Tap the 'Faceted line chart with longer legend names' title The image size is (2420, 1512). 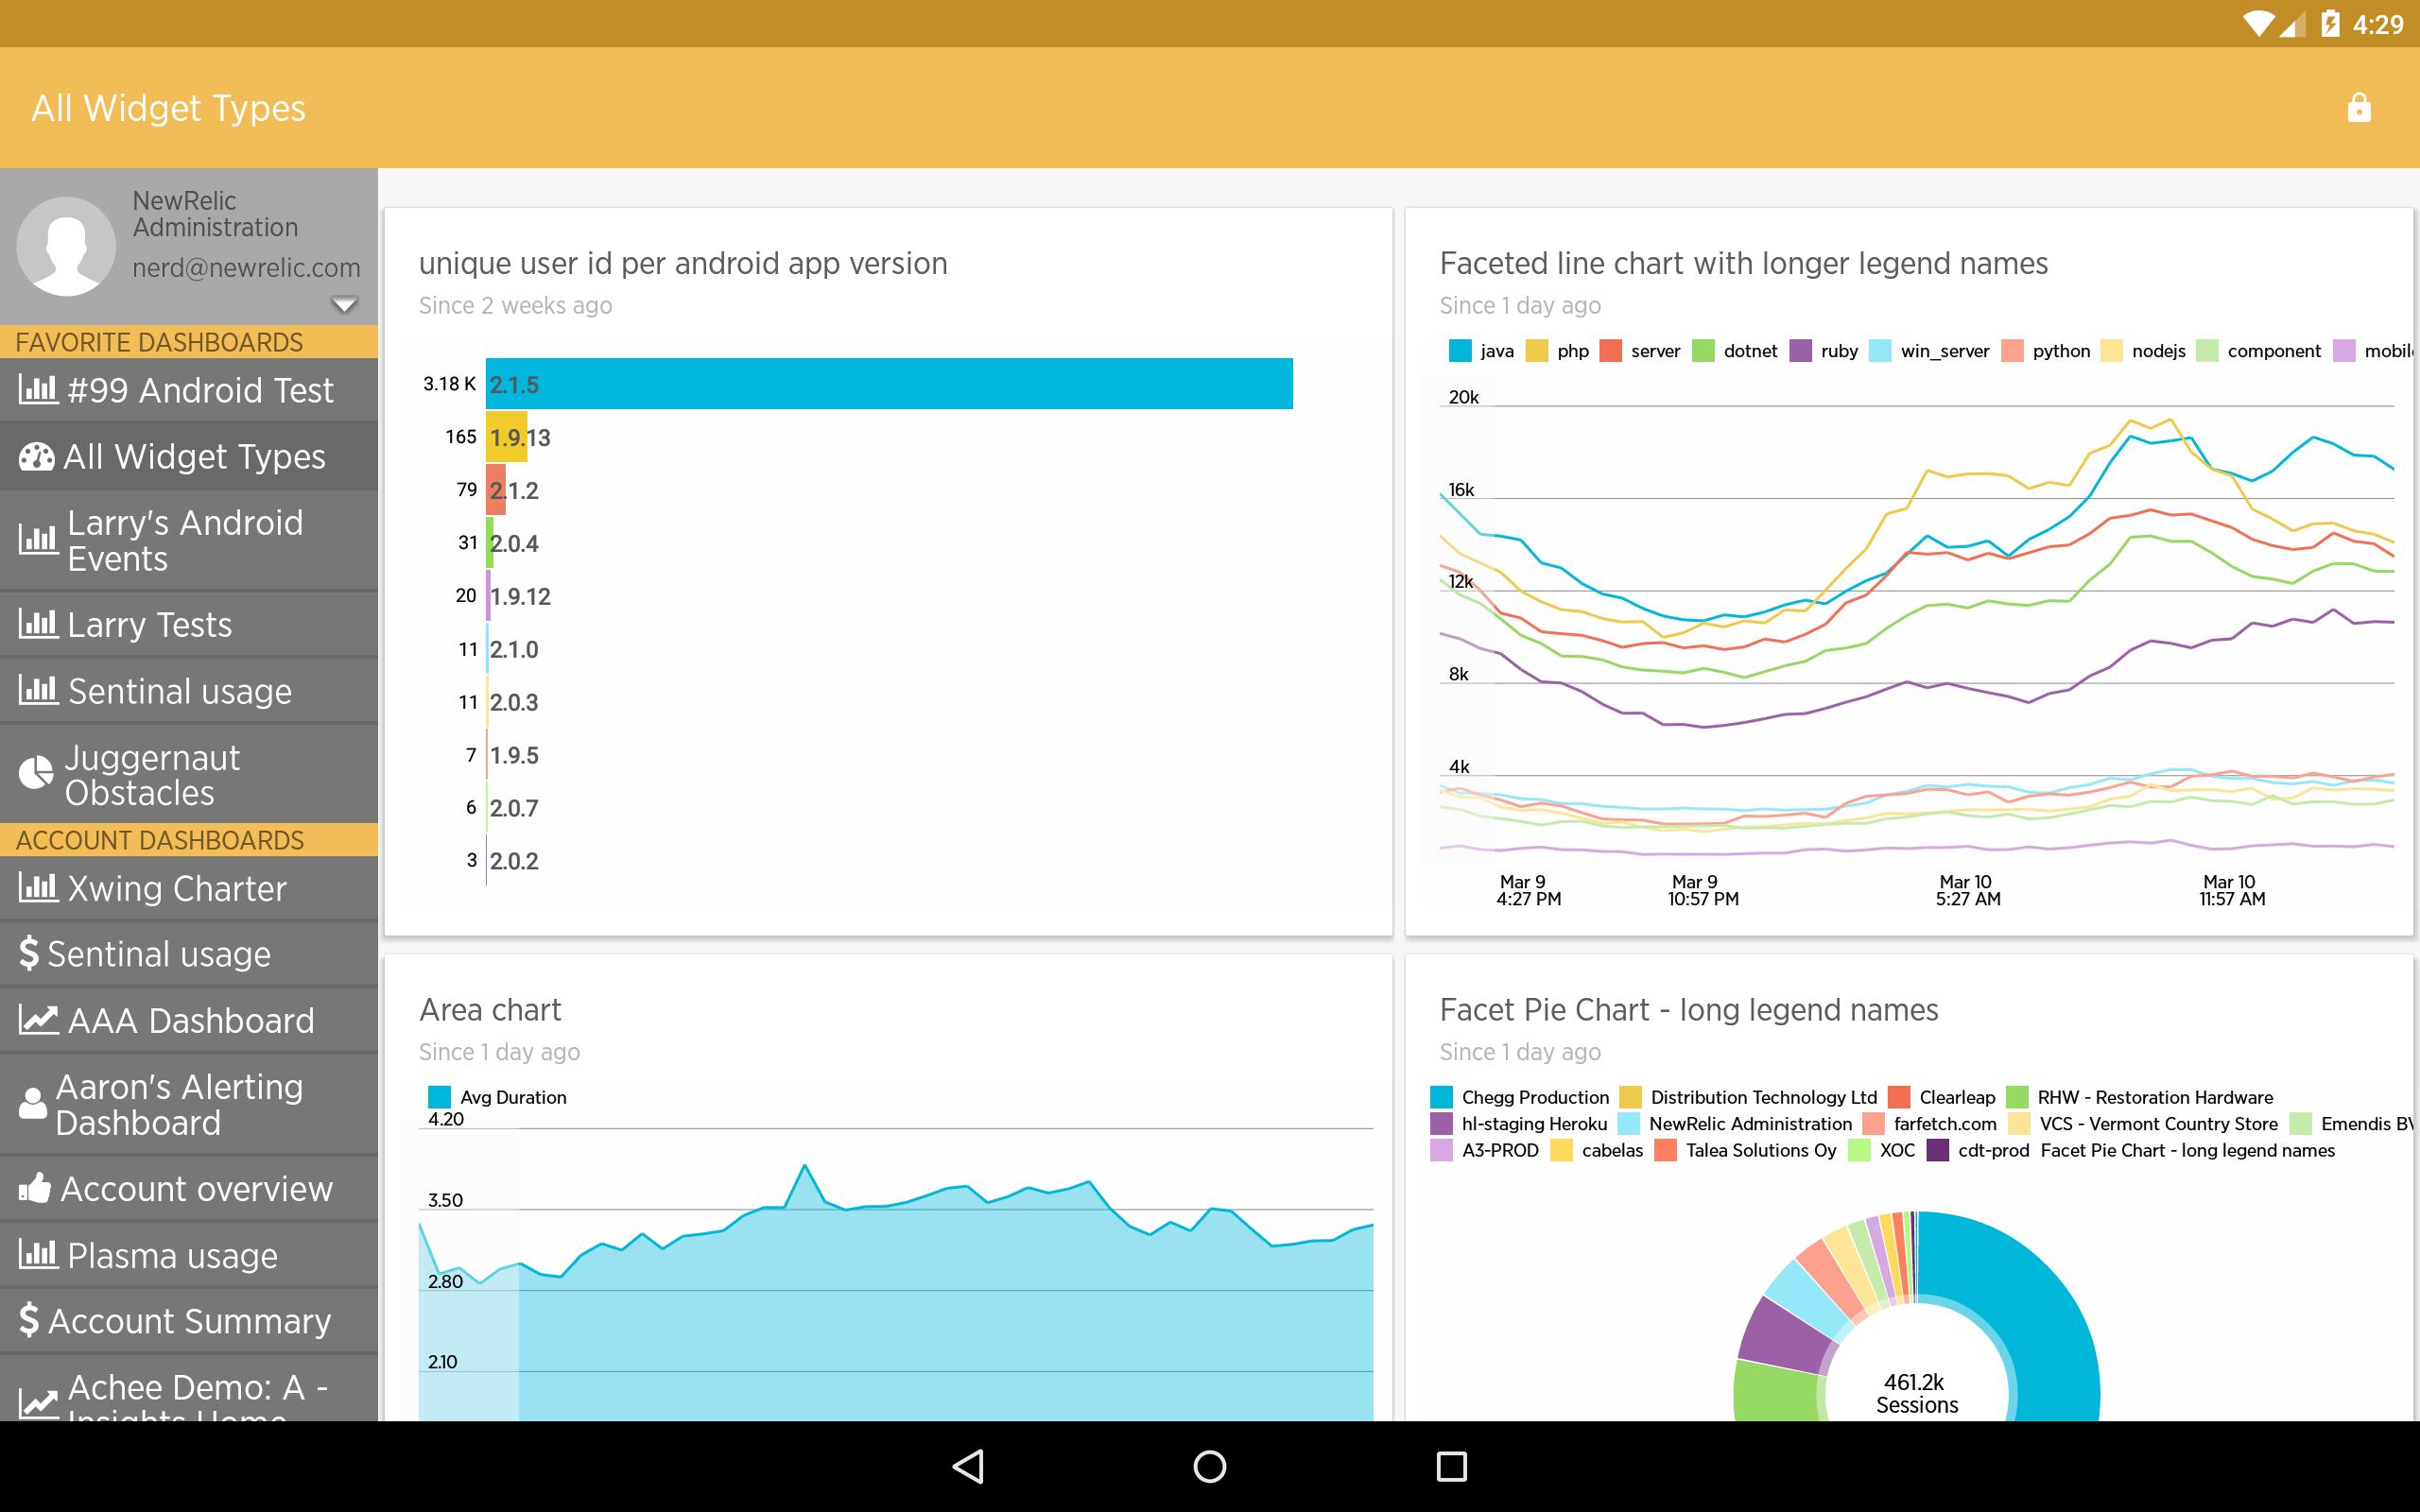click(x=1743, y=263)
